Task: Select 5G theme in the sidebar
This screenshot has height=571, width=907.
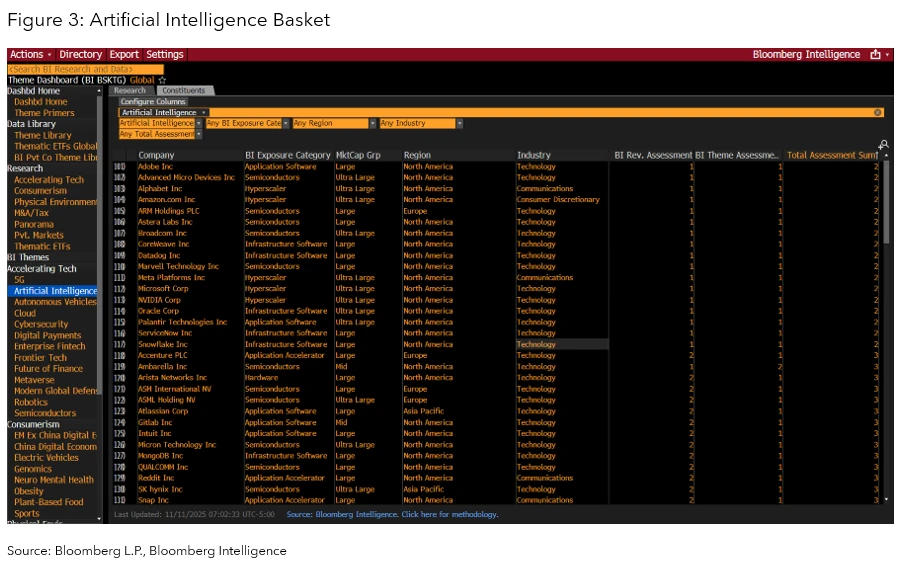Action: point(19,279)
